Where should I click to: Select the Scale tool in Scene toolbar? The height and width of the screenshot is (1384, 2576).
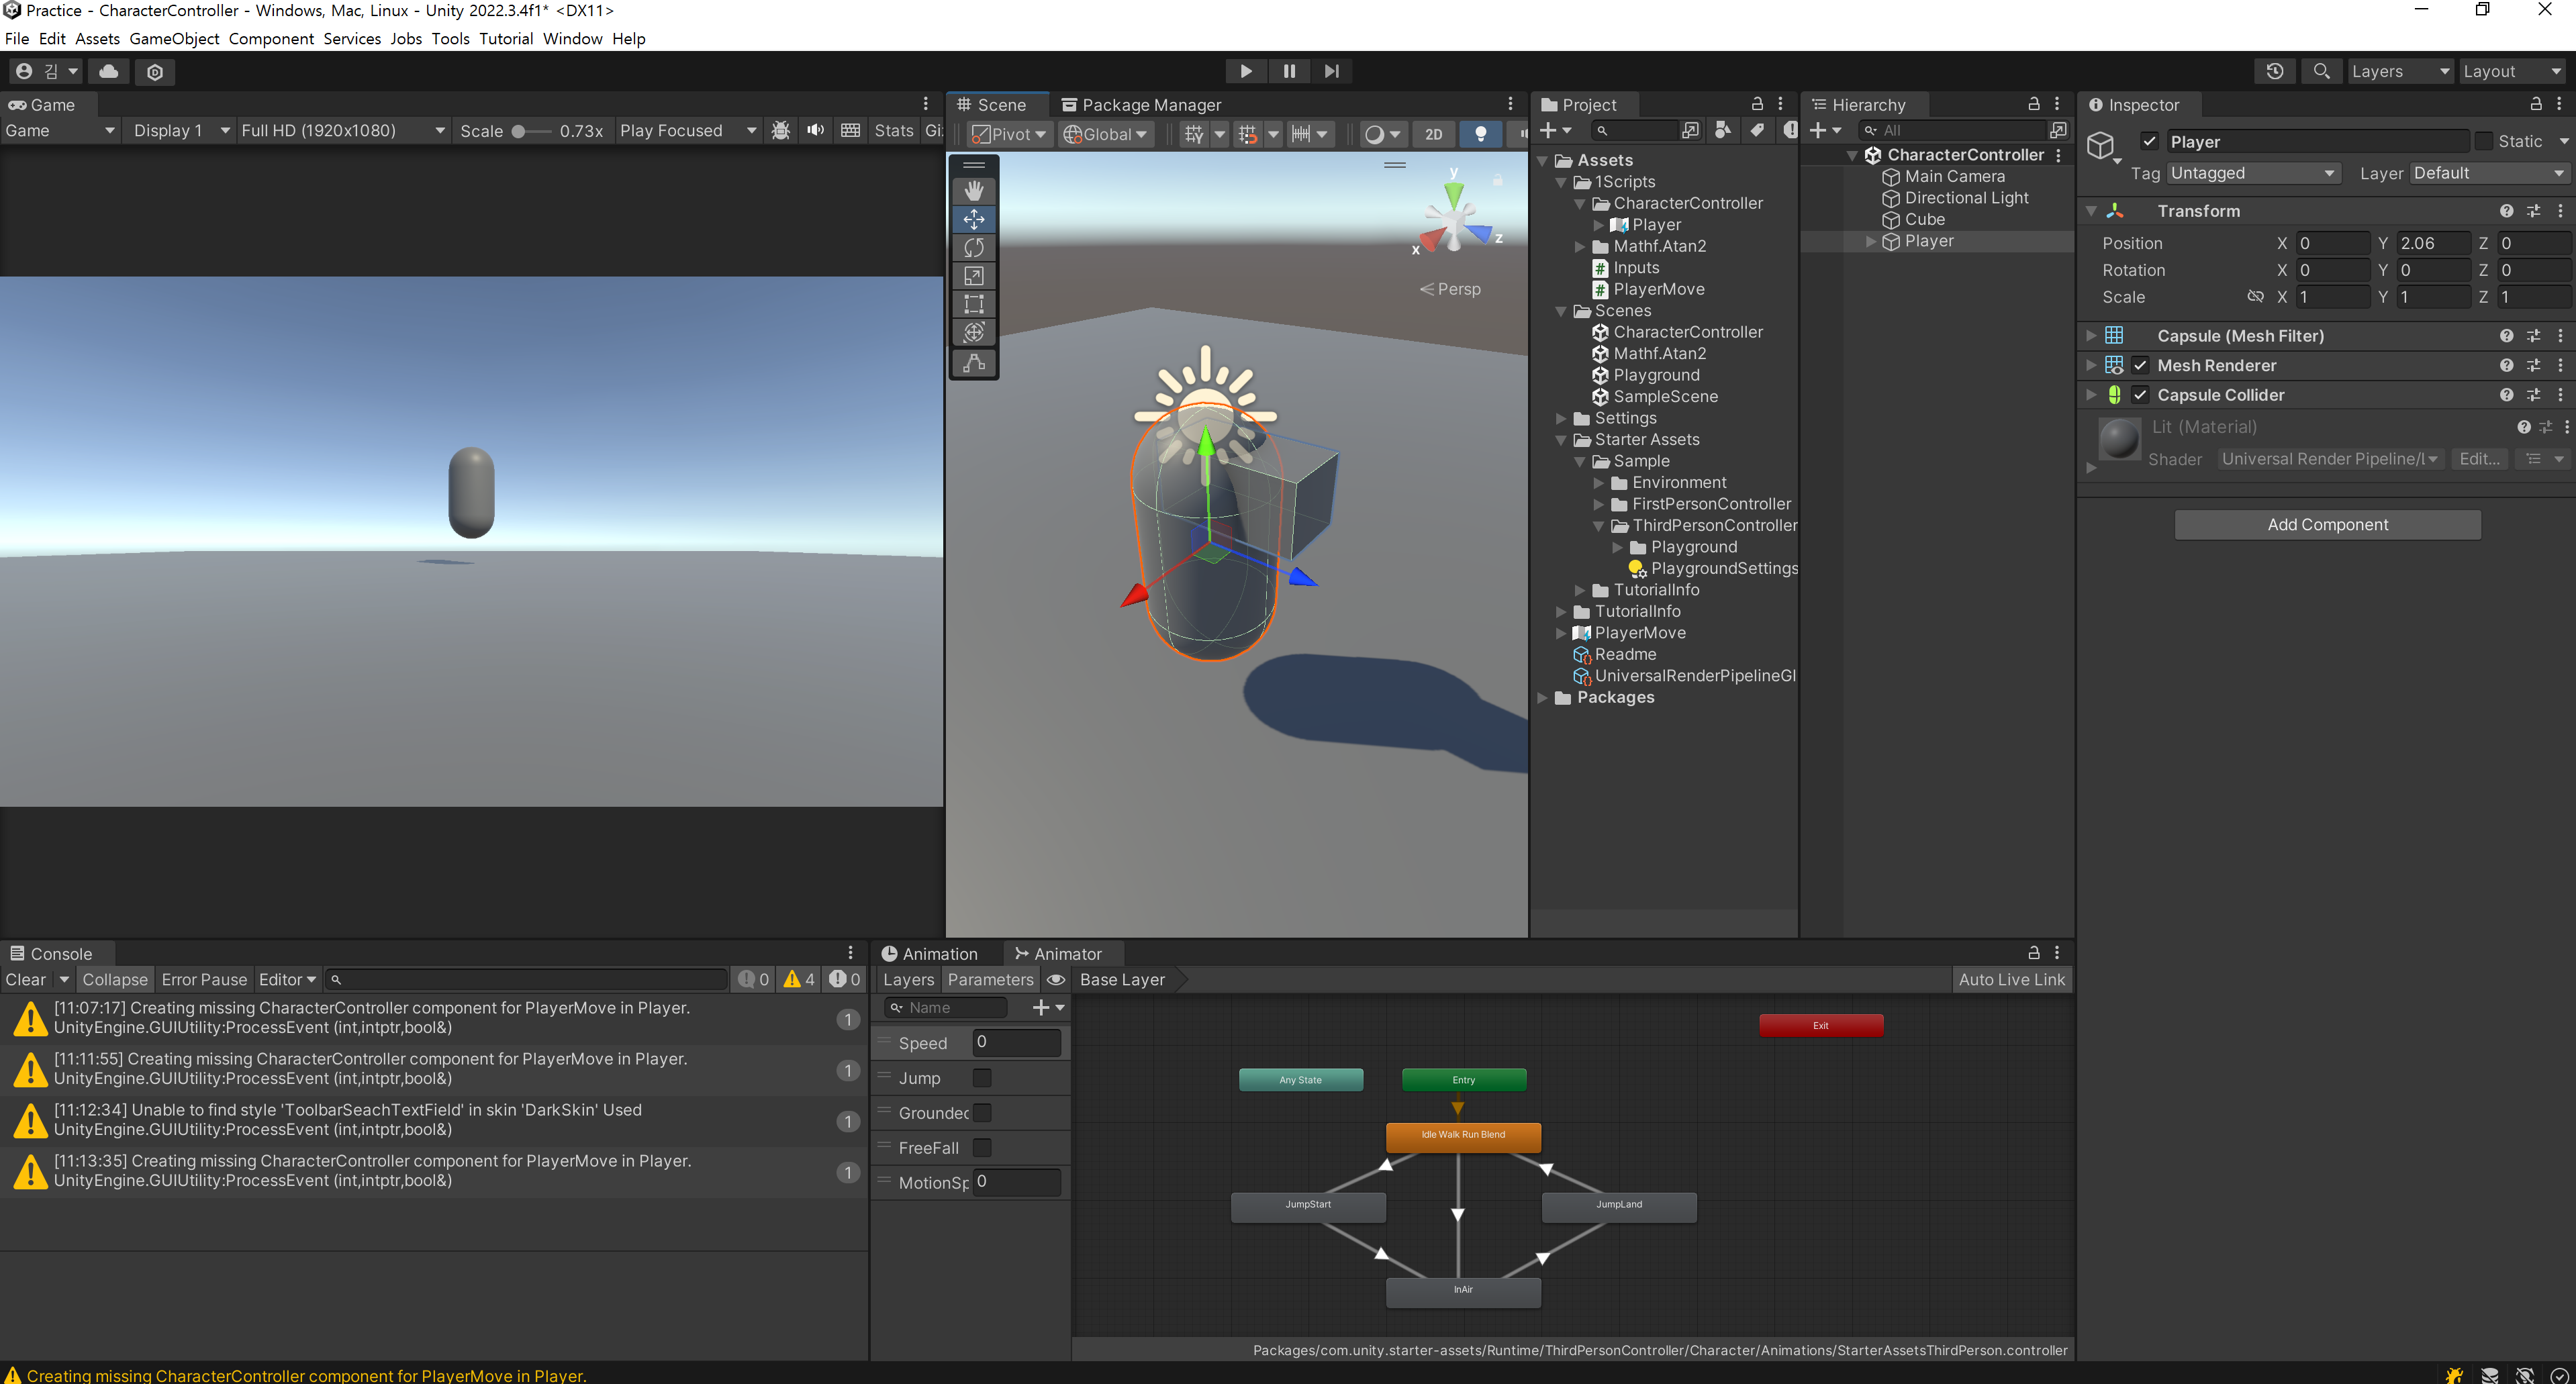973,276
